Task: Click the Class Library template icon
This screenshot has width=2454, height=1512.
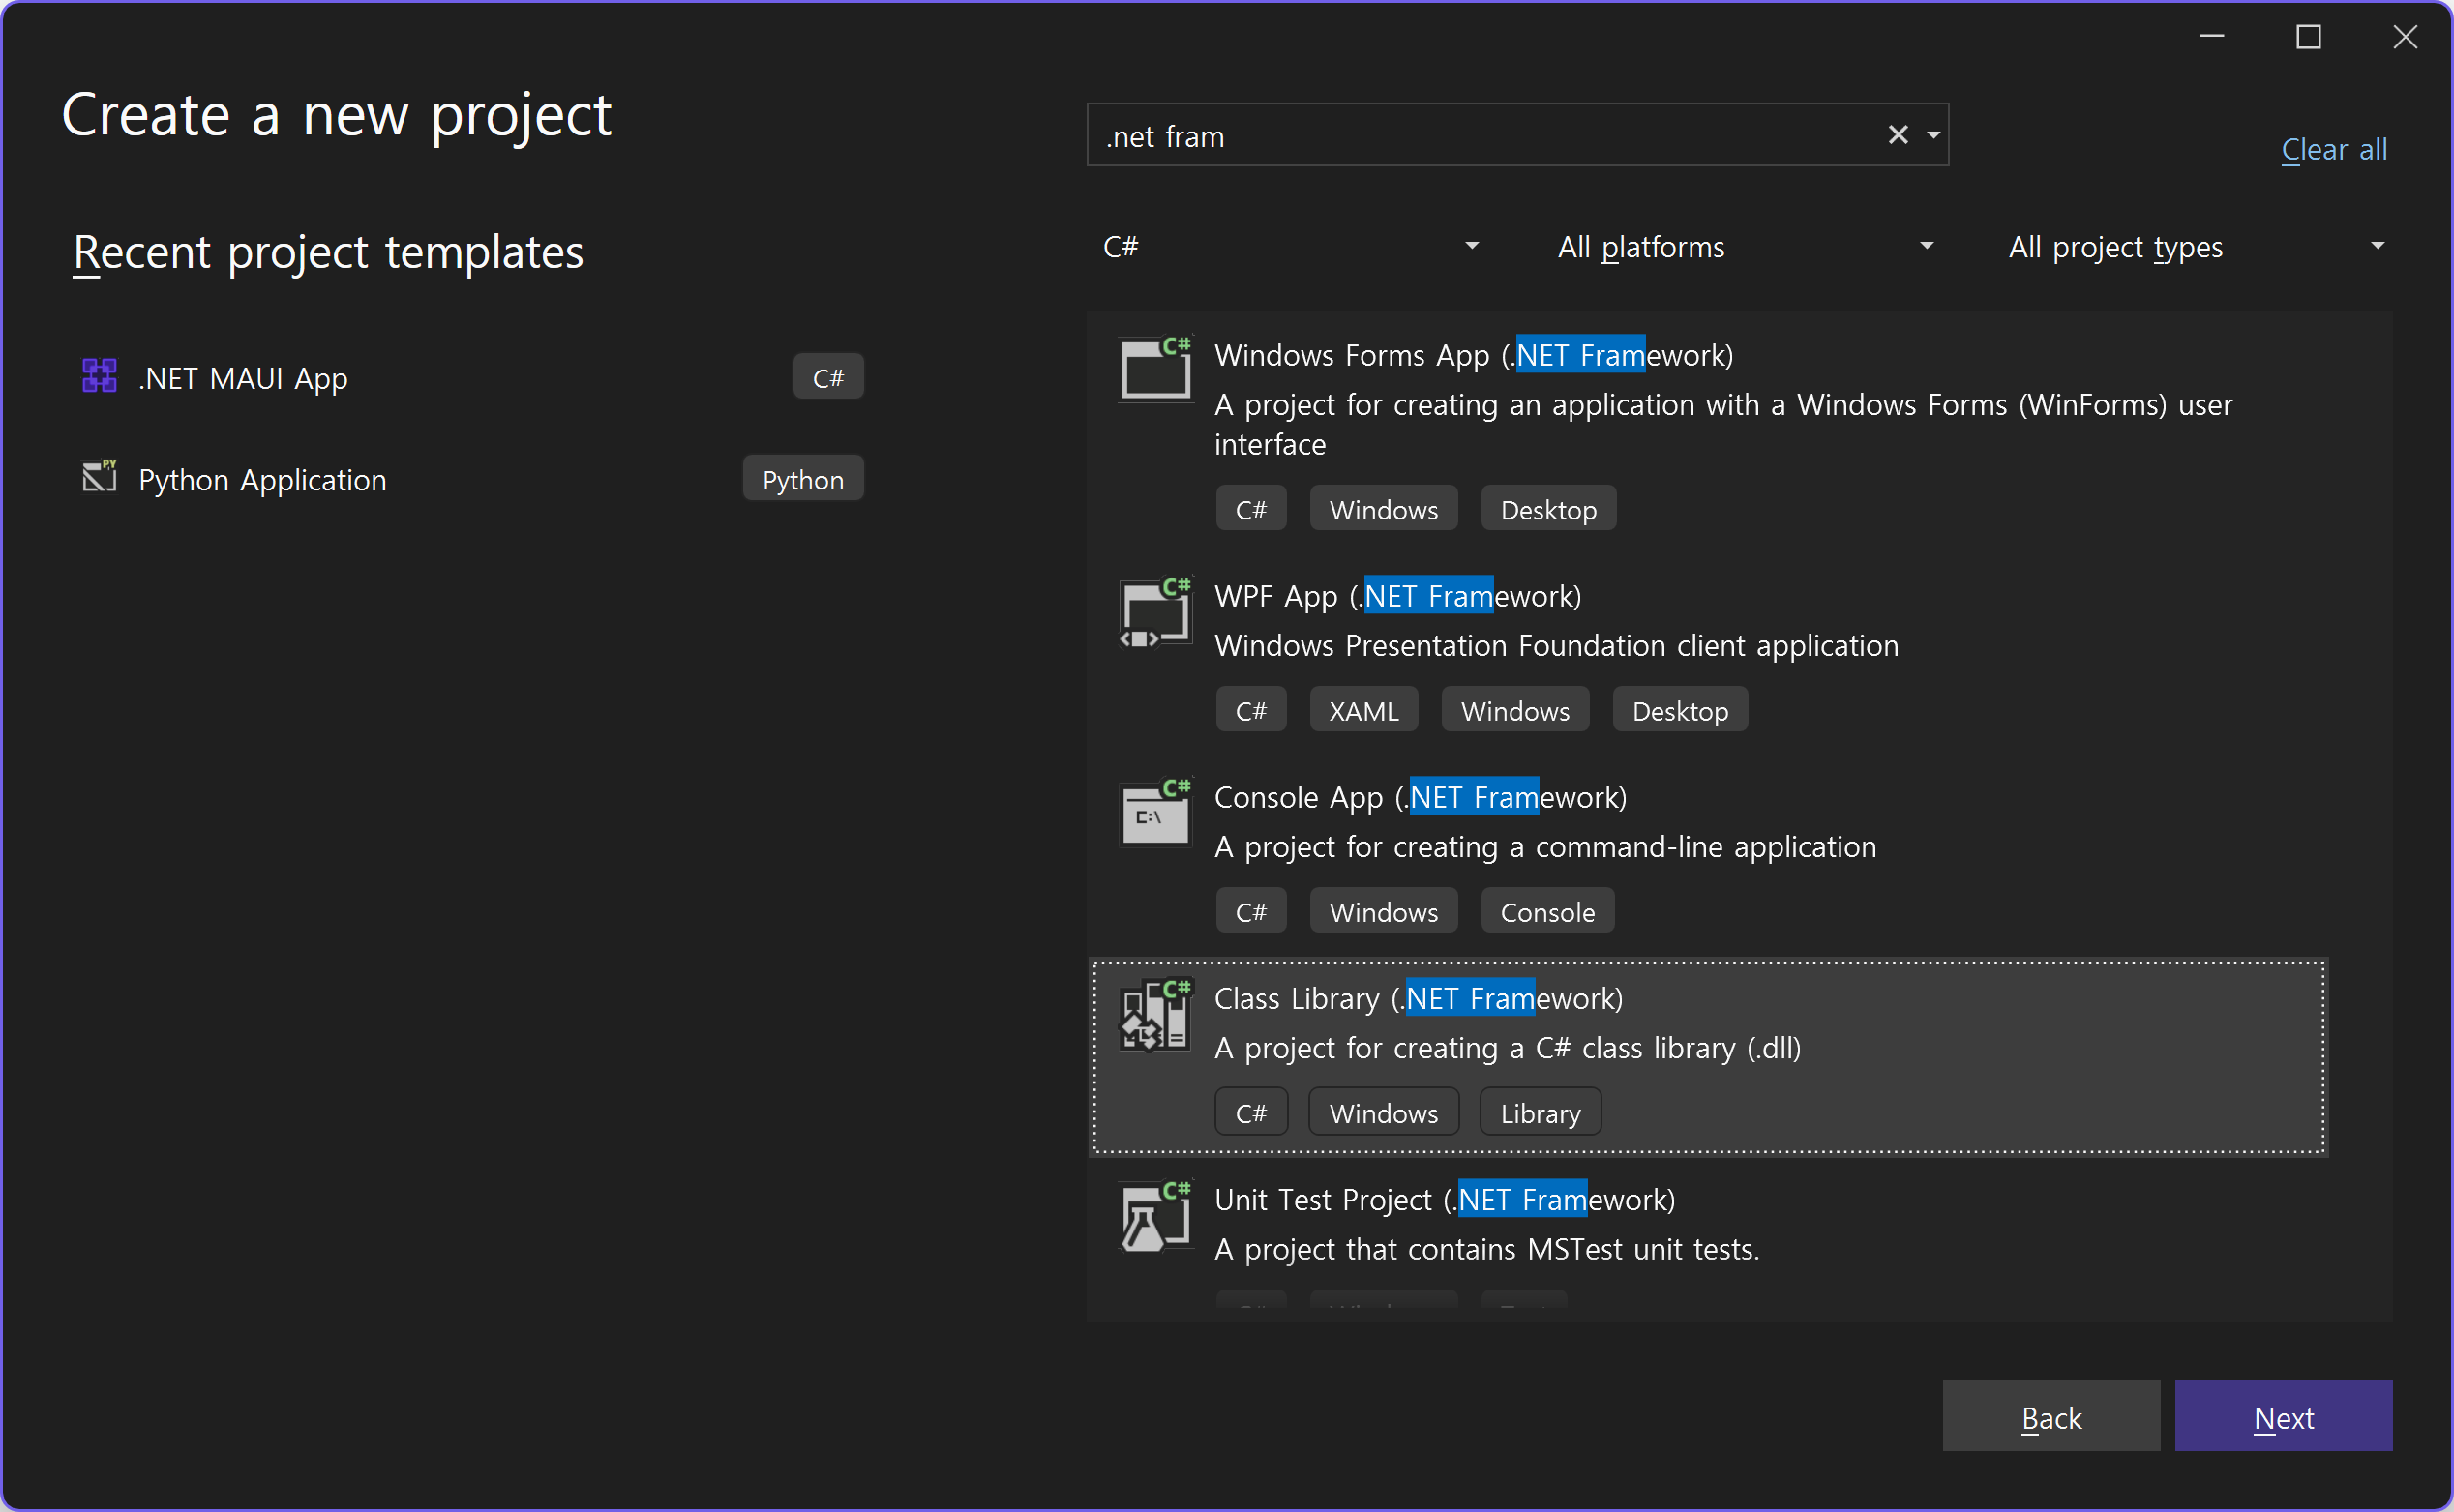Action: coord(1155,1014)
